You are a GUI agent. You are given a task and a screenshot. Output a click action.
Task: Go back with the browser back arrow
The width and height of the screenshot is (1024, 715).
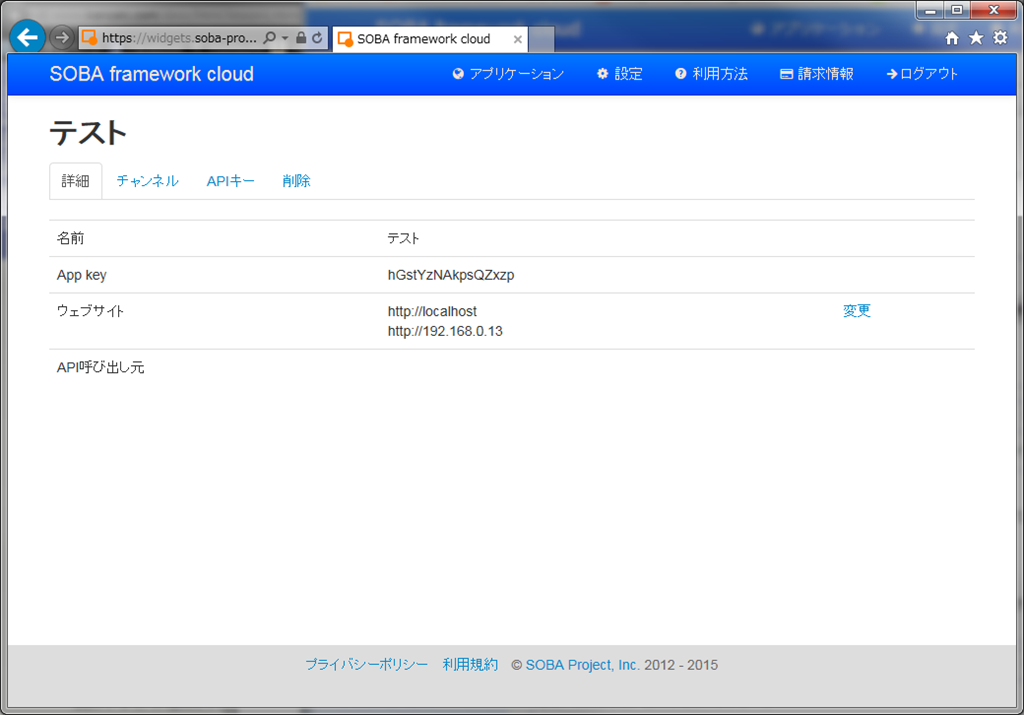pos(27,37)
